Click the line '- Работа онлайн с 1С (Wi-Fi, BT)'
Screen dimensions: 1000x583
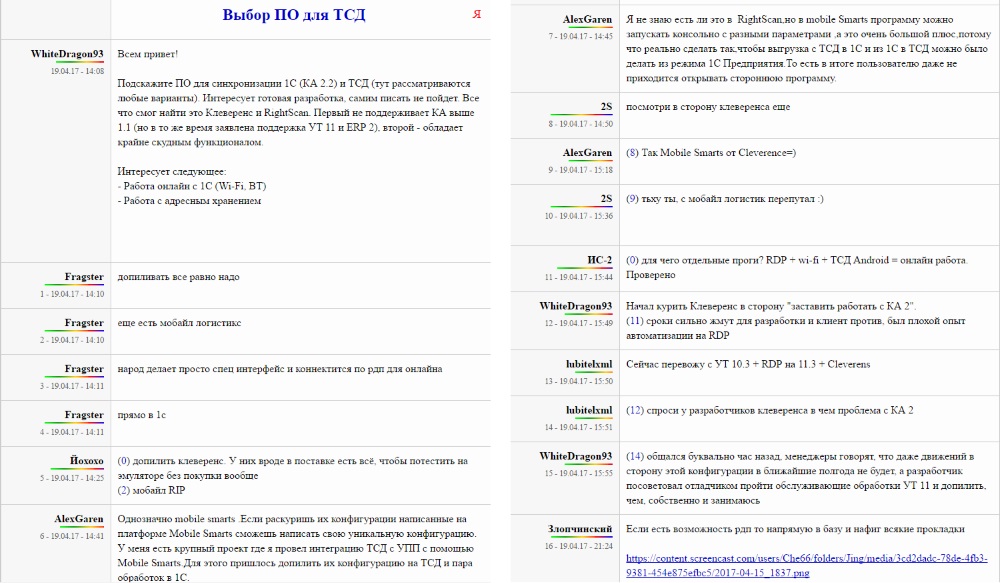(x=192, y=186)
